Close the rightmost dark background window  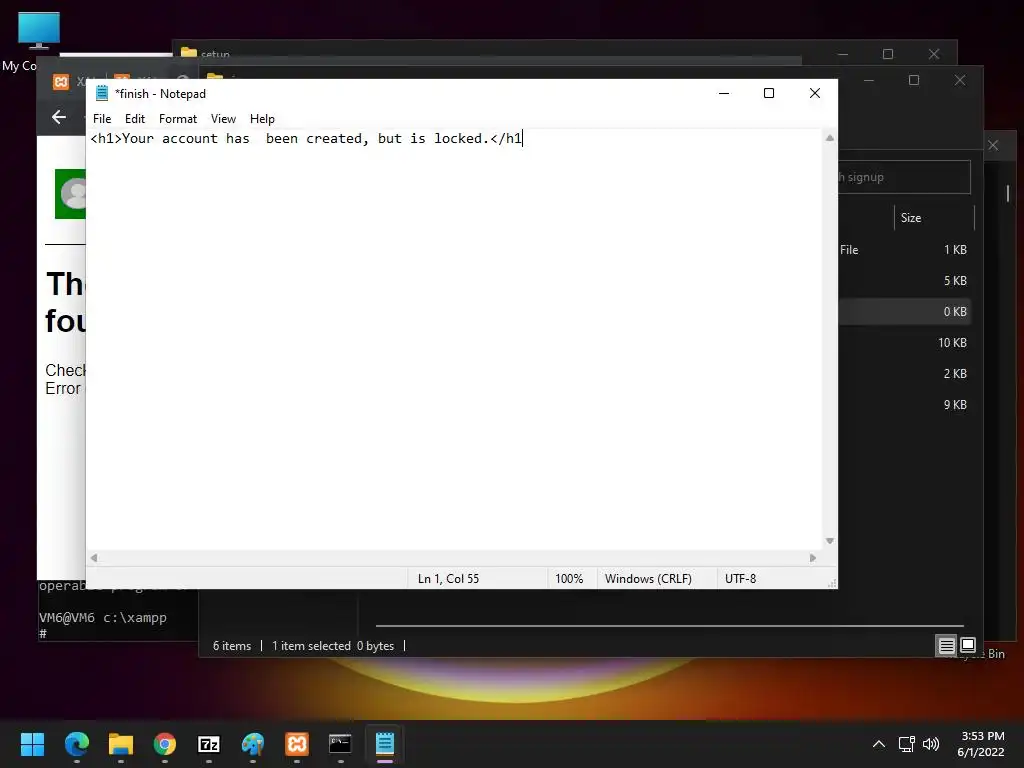pyautogui.click(x=993, y=145)
